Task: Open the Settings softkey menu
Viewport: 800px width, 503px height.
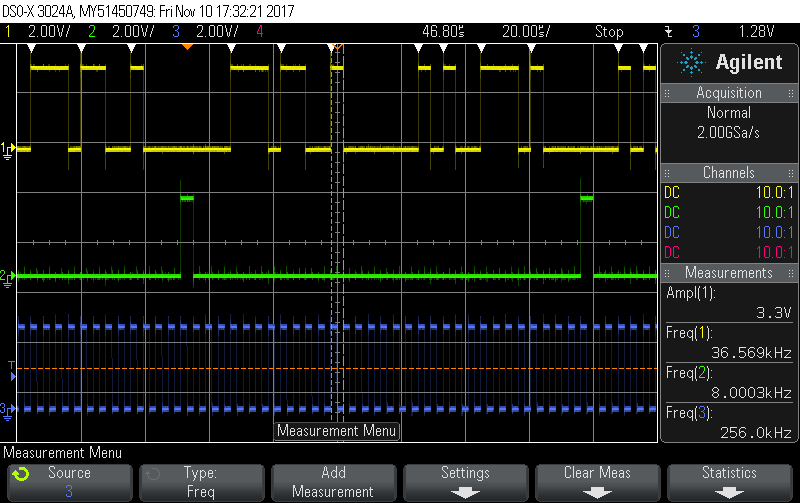Action: pos(465,483)
